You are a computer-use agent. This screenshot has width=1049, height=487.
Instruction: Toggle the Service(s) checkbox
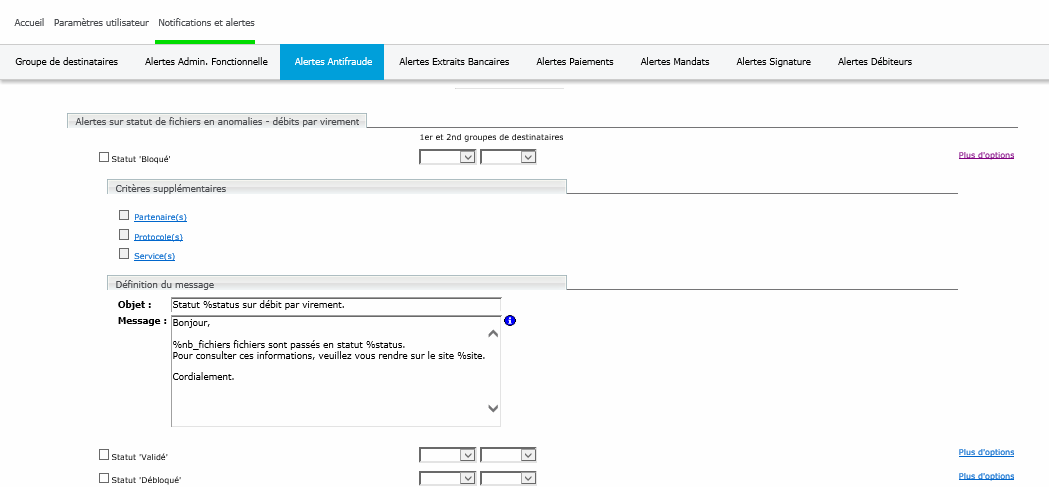pos(124,254)
